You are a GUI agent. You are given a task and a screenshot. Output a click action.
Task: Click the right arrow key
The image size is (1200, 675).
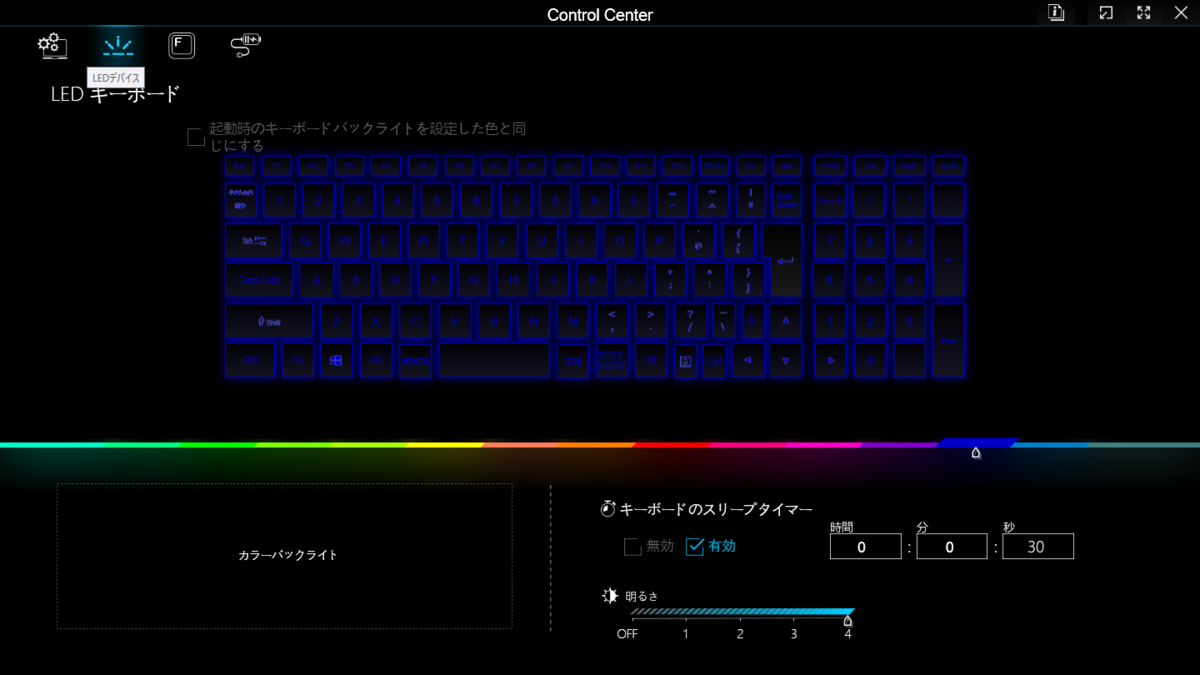tap(830, 361)
